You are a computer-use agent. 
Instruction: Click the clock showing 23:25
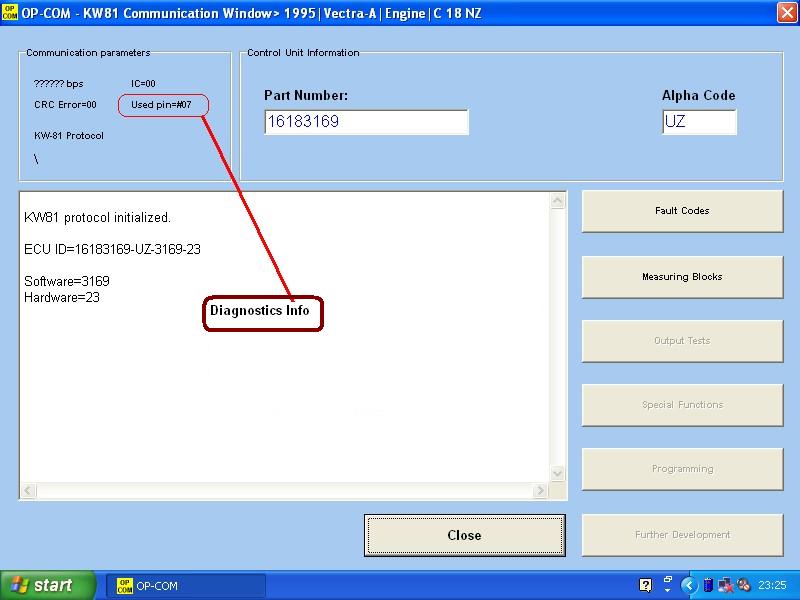click(772, 585)
